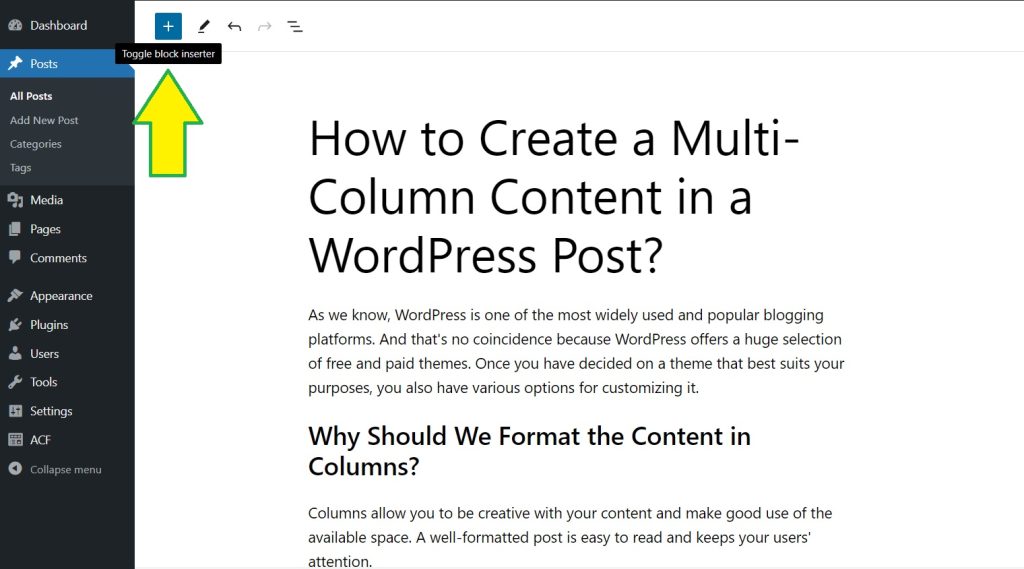Click the Settings sliders icon
The height and width of the screenshot is (569, 1024).
15,411
